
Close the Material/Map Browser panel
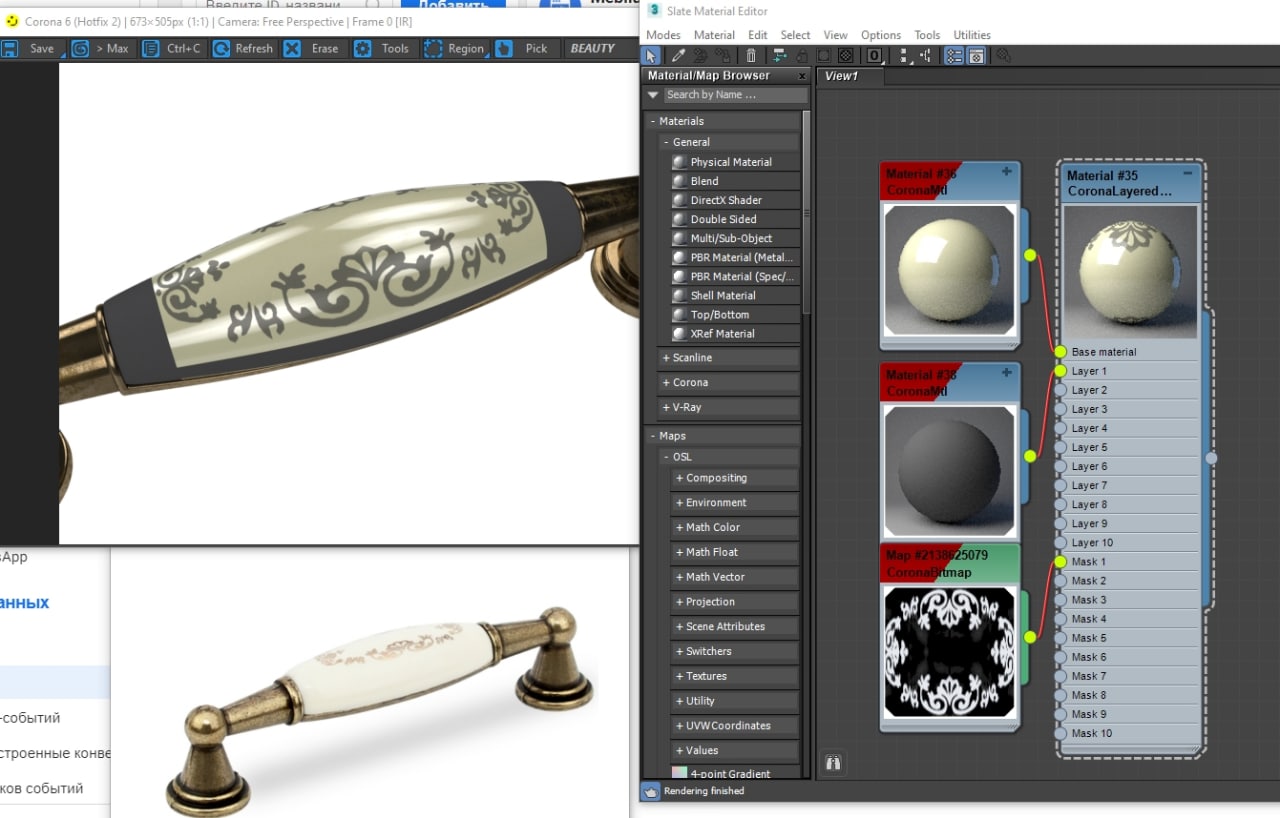tap(802, 76)
